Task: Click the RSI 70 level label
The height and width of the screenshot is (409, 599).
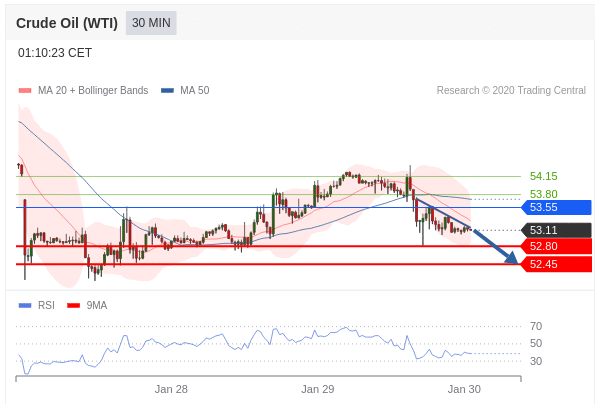Action: [536, 326]
